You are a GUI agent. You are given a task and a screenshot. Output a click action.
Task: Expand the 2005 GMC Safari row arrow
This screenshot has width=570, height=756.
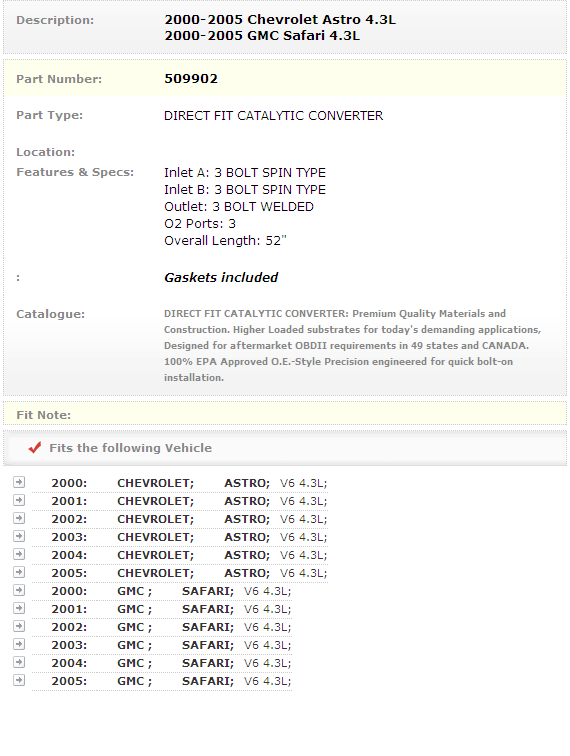19,680
